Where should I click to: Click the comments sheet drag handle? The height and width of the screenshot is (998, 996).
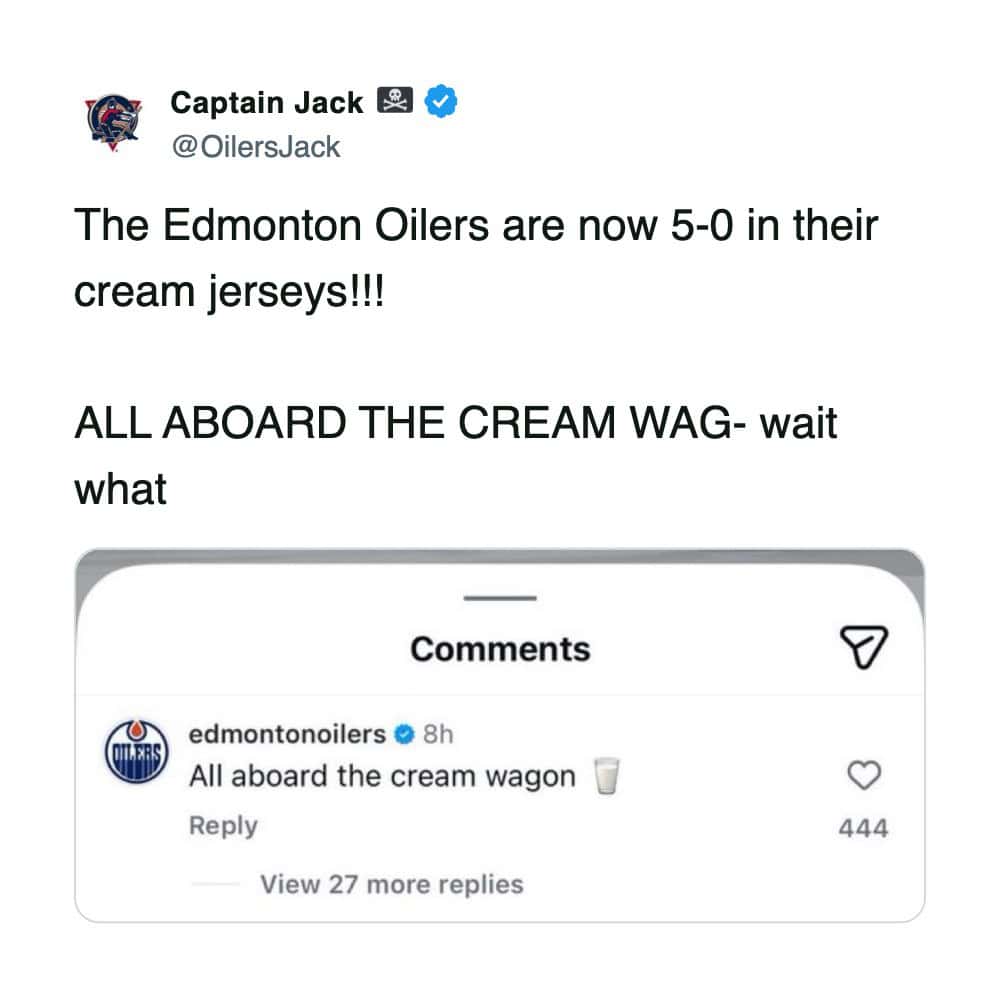coord(499,599)
